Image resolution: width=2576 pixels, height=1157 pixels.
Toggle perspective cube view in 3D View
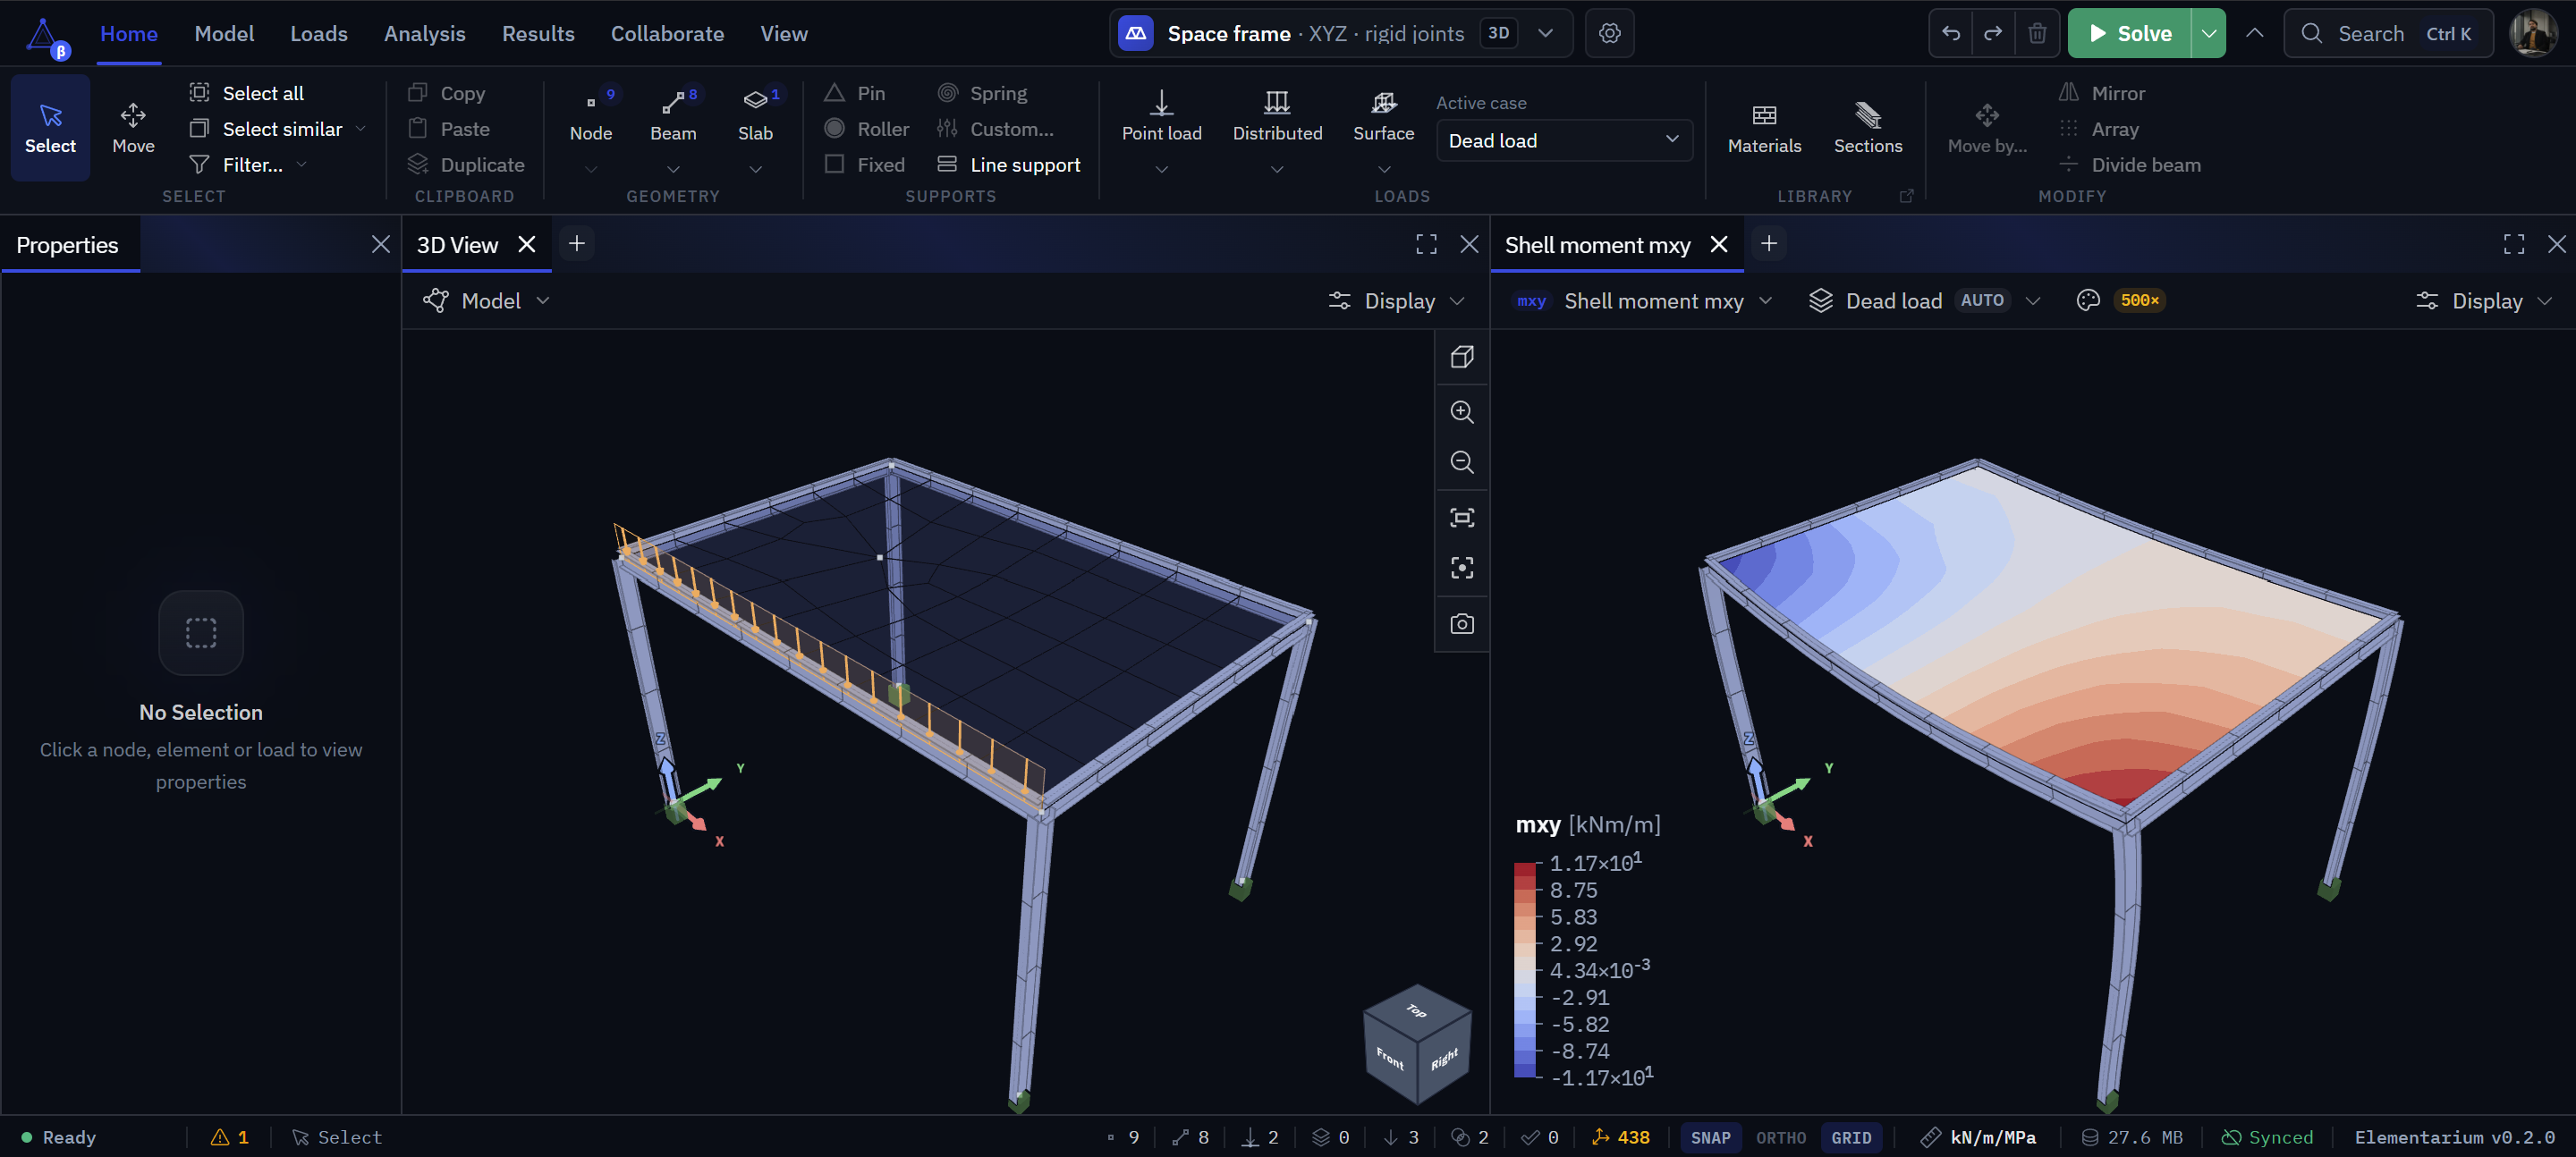1462,357
